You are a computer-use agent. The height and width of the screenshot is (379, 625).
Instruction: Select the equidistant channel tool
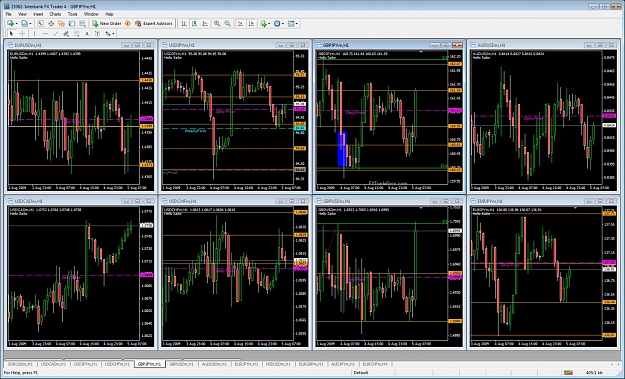(66, 33)
